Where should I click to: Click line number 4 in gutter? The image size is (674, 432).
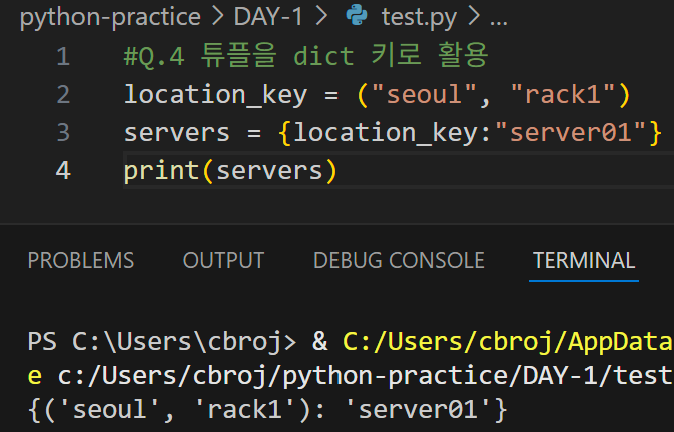coord(63,170)
